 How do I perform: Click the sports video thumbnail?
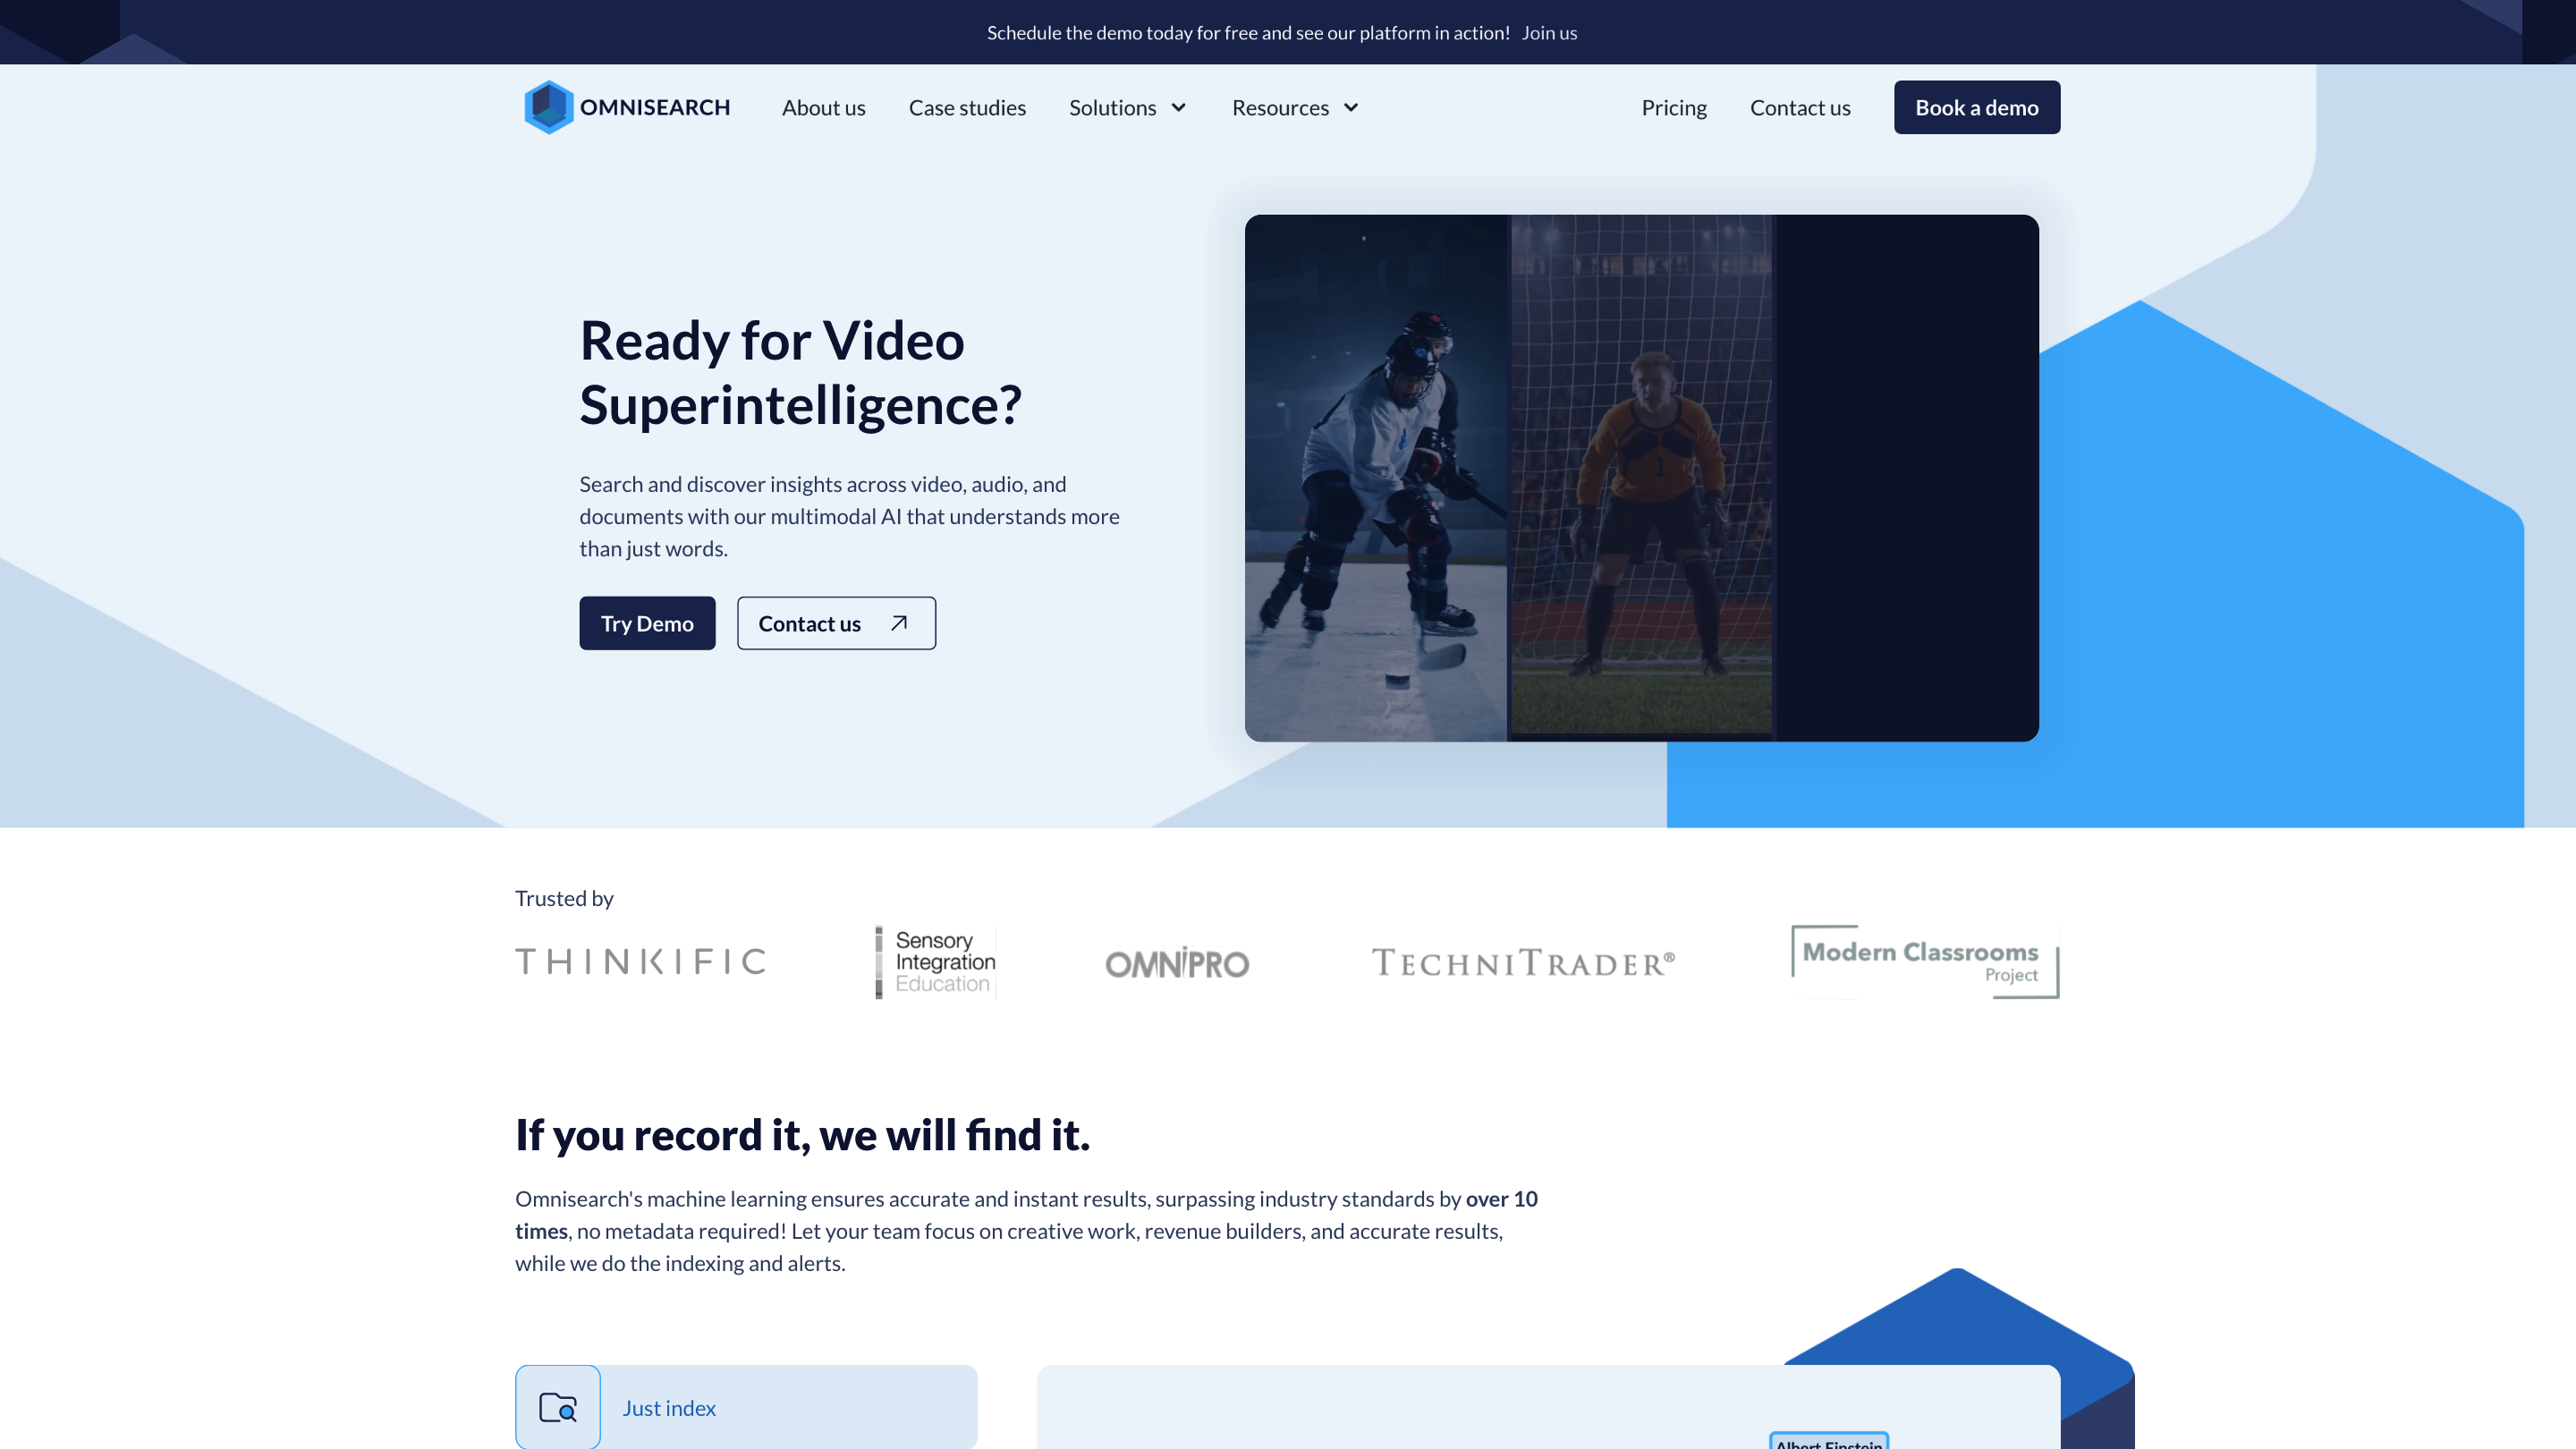pos(1641,477)
